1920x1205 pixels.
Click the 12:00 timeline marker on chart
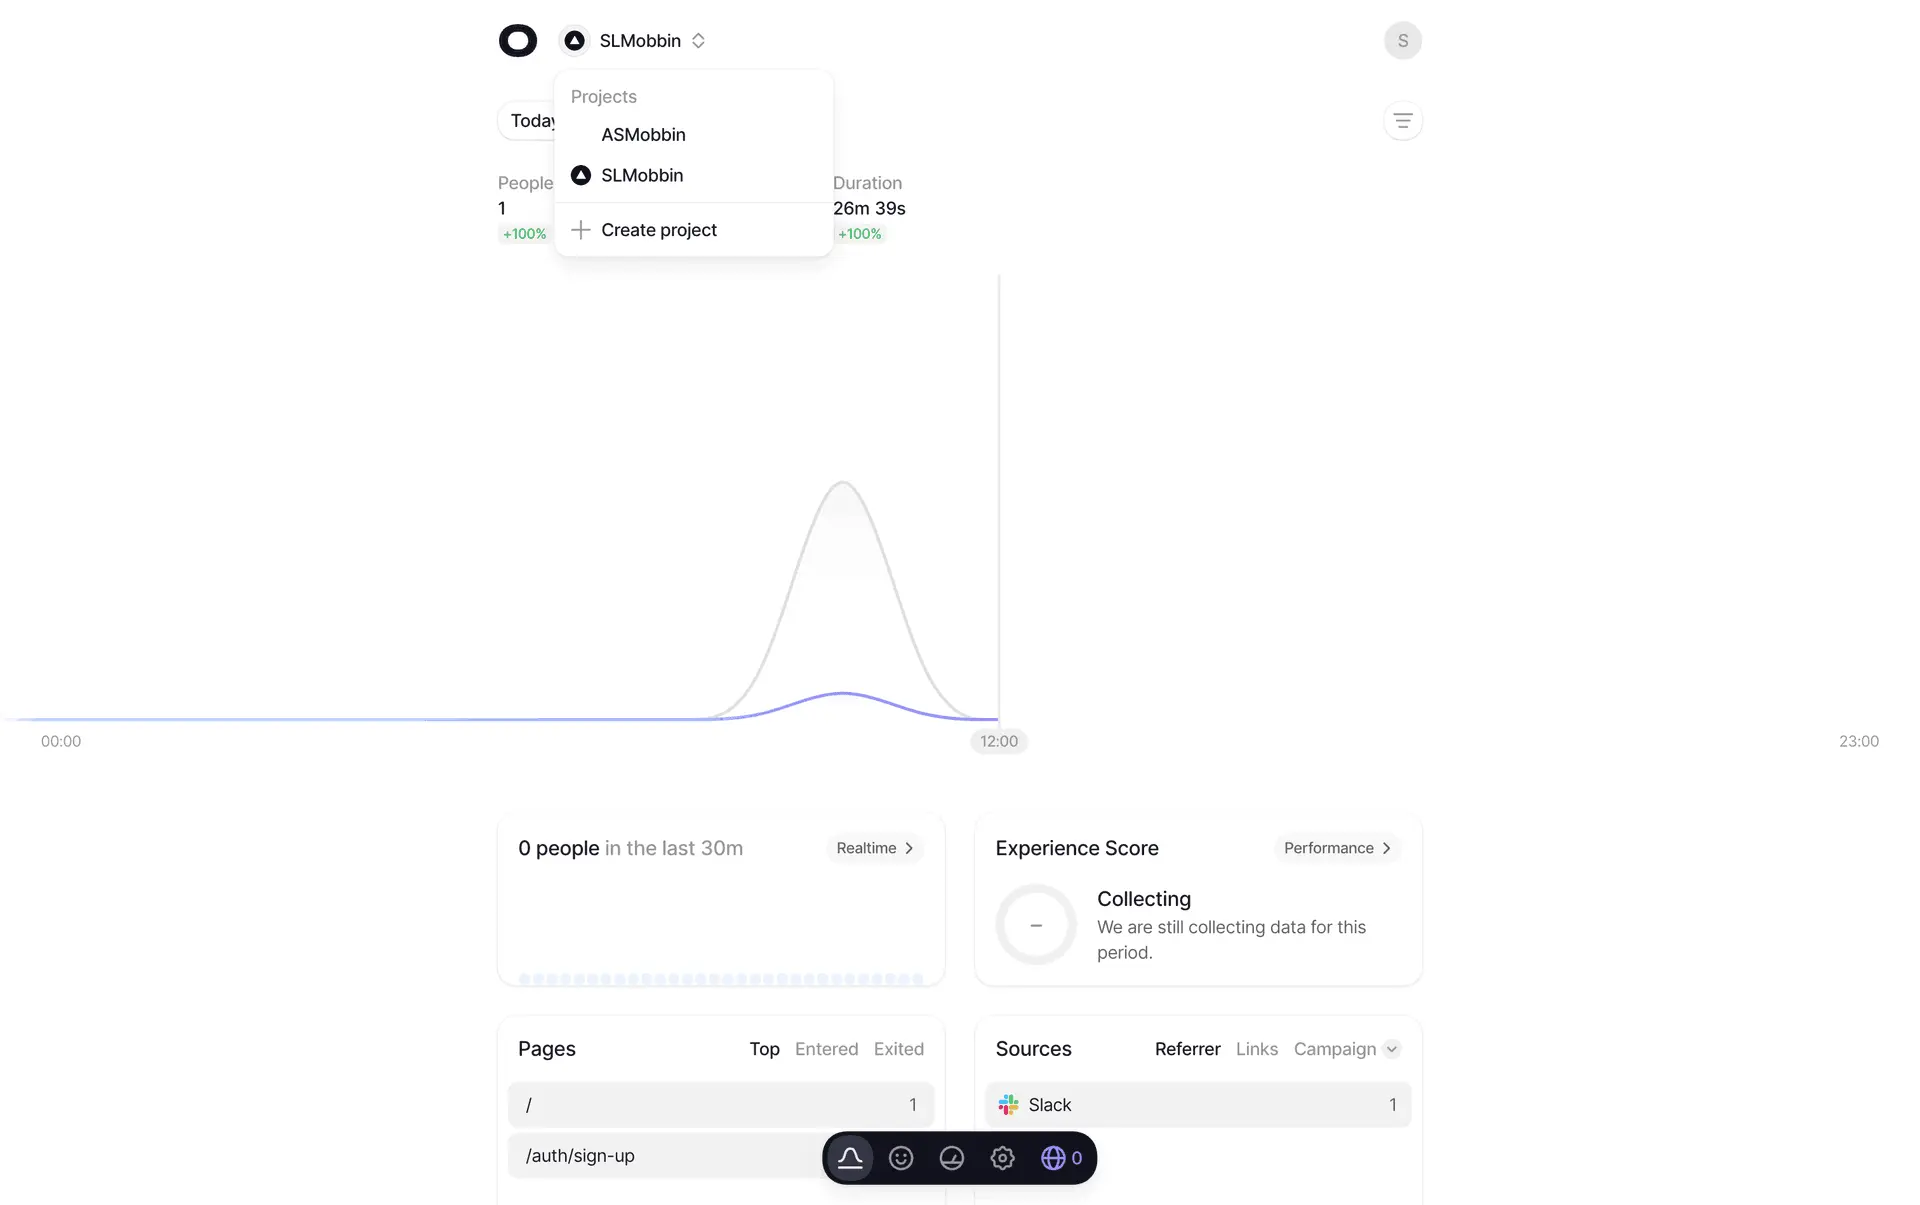tap(998, 741)
